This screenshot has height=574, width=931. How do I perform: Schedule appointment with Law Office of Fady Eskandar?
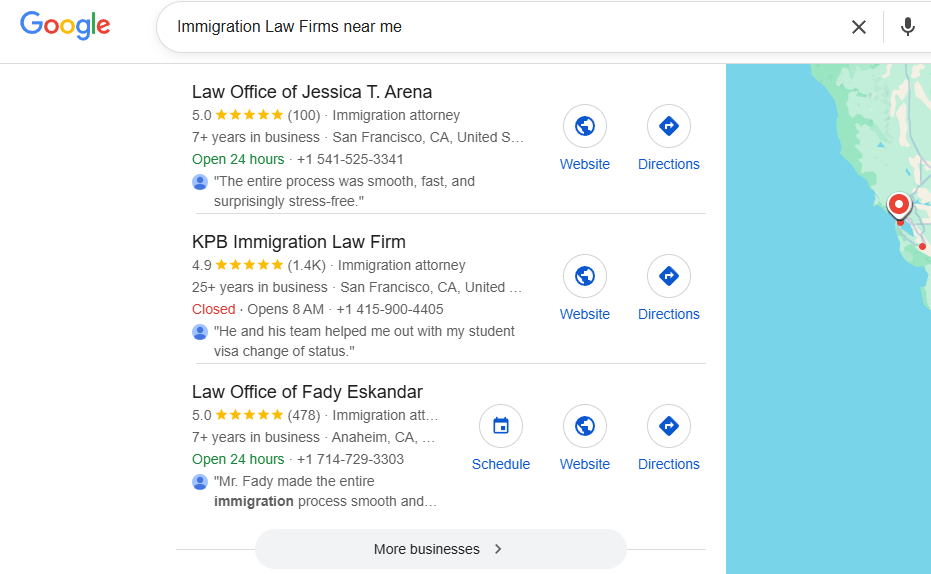coord(501,427)
